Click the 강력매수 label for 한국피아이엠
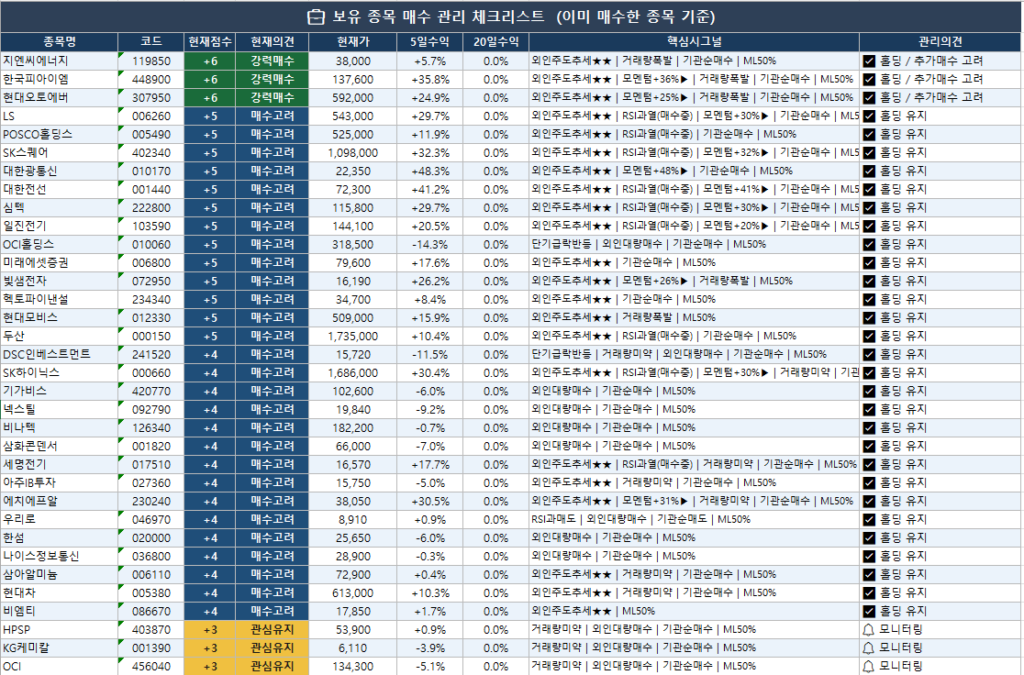This screenshot has width=1024, height=675. (272, 79)
